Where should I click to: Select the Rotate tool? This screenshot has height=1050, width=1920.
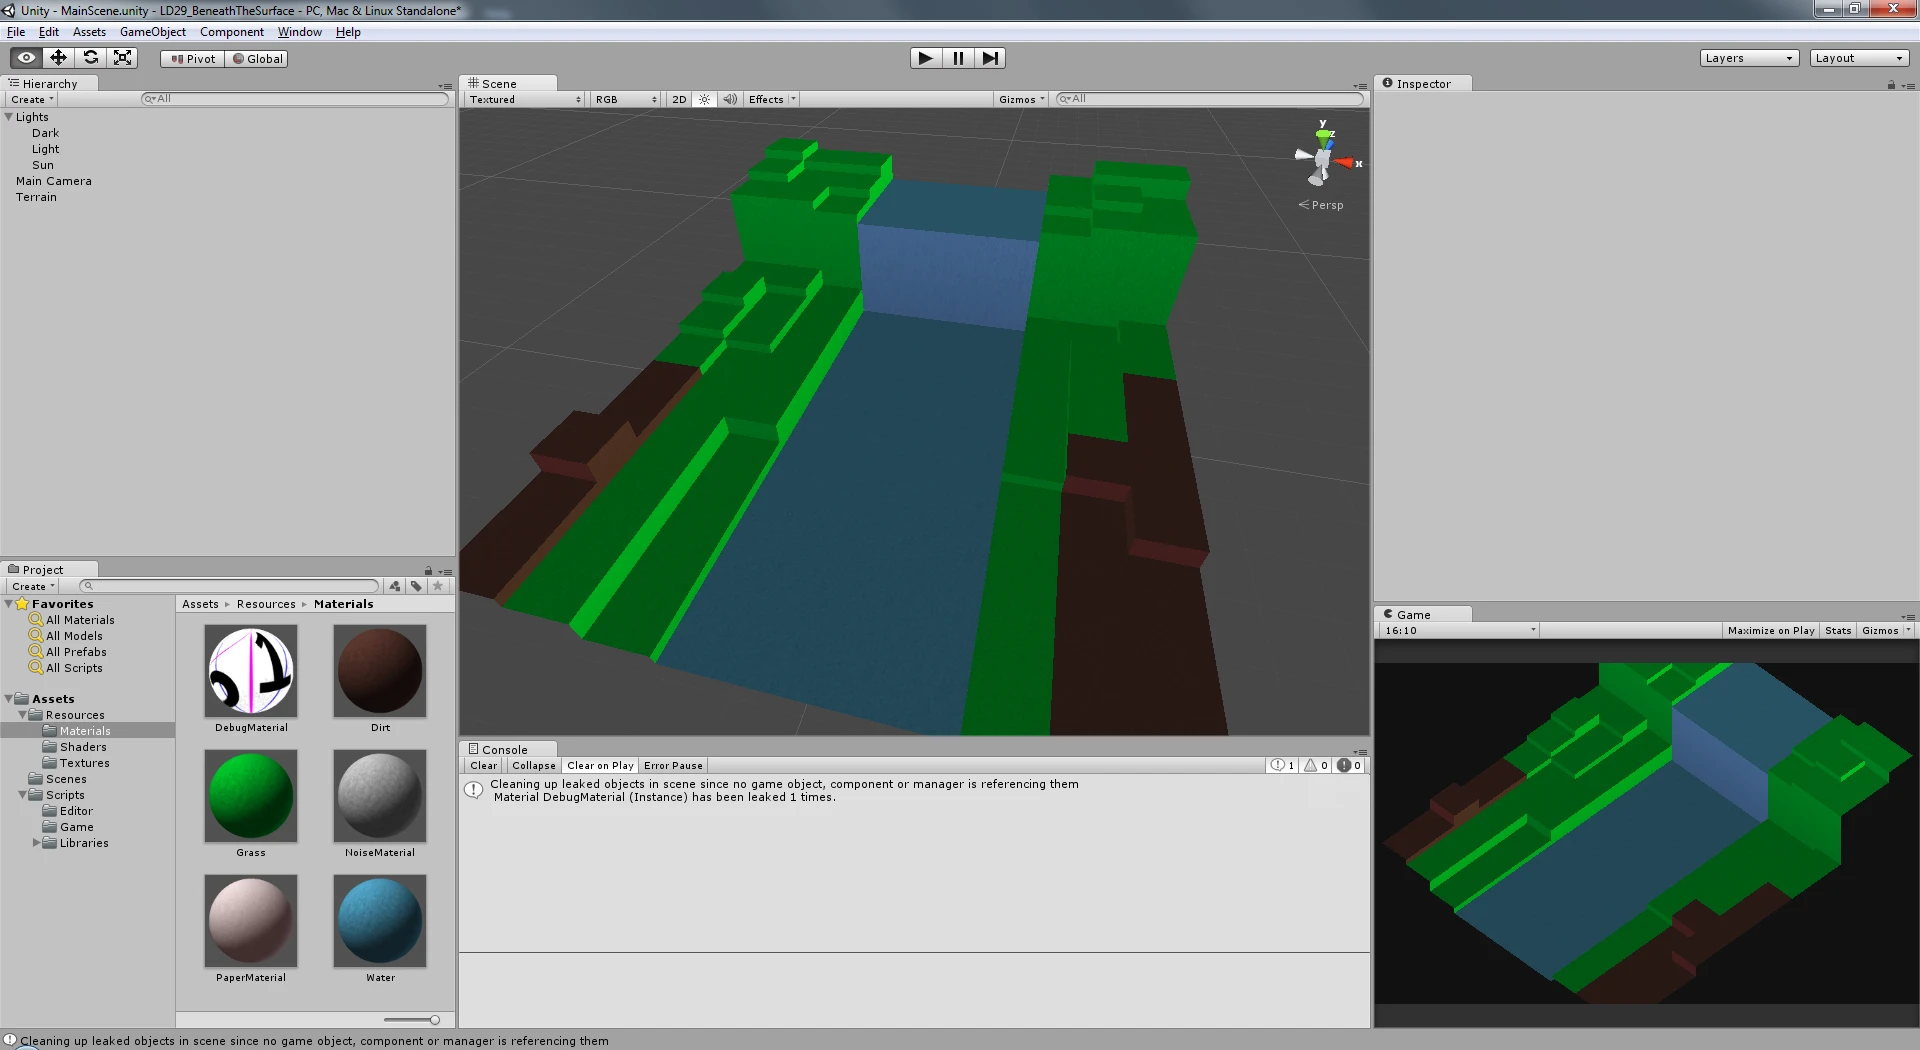tap(90, 58)
